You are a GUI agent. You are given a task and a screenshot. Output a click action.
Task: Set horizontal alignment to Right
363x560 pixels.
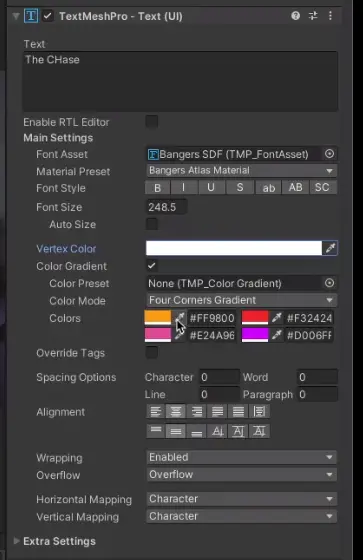[x=197, y=411]
